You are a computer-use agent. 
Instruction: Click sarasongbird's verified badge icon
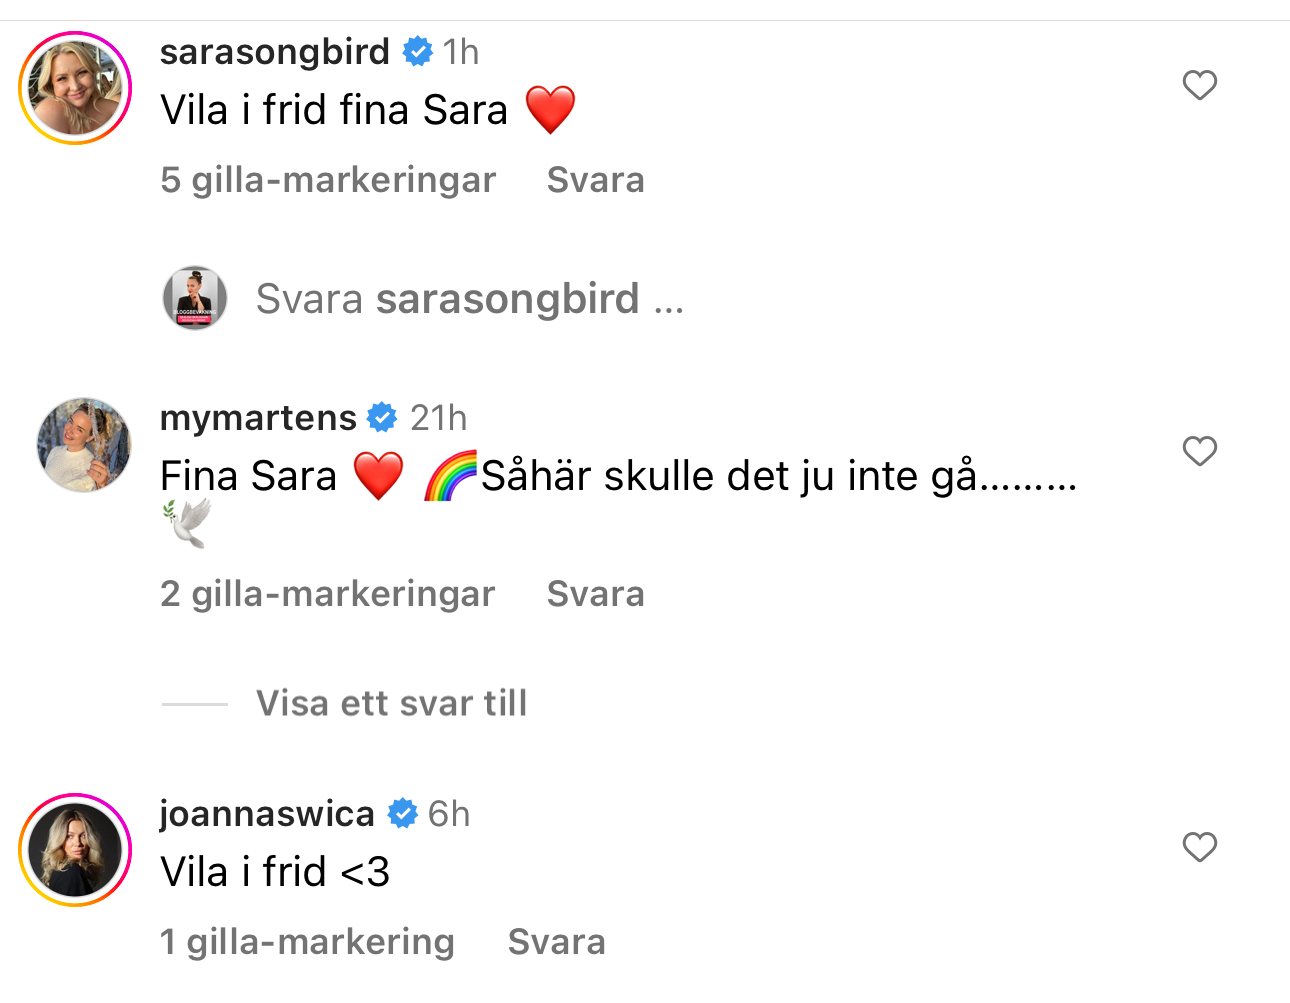coord(417,51)
